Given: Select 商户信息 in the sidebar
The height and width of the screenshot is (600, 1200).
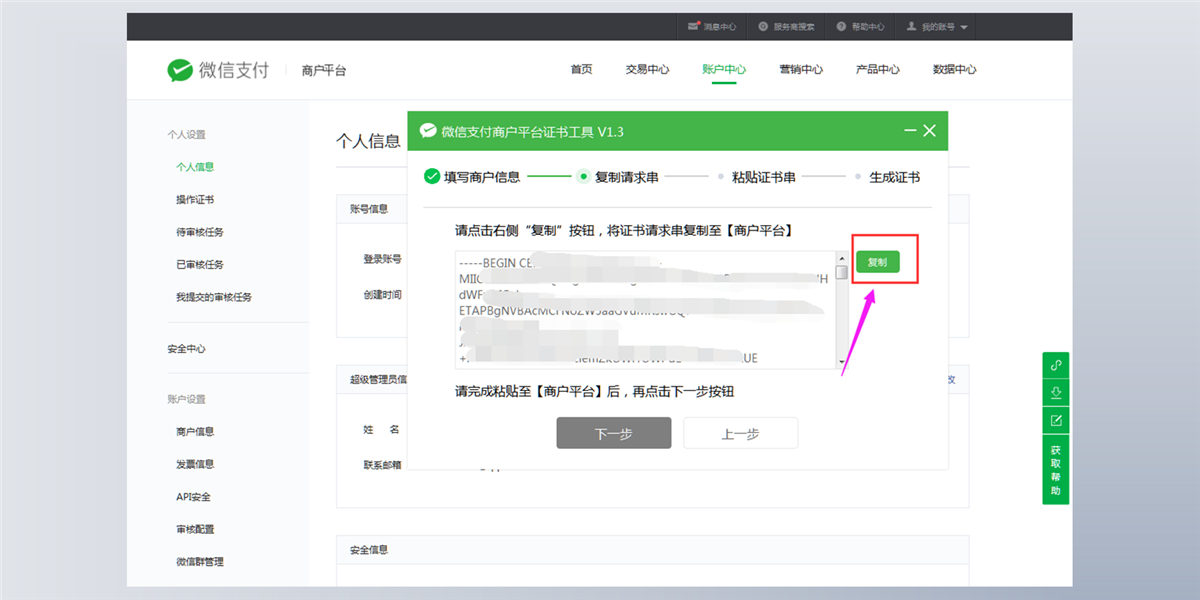Looking at the screenshot, I should click(195, 431).
